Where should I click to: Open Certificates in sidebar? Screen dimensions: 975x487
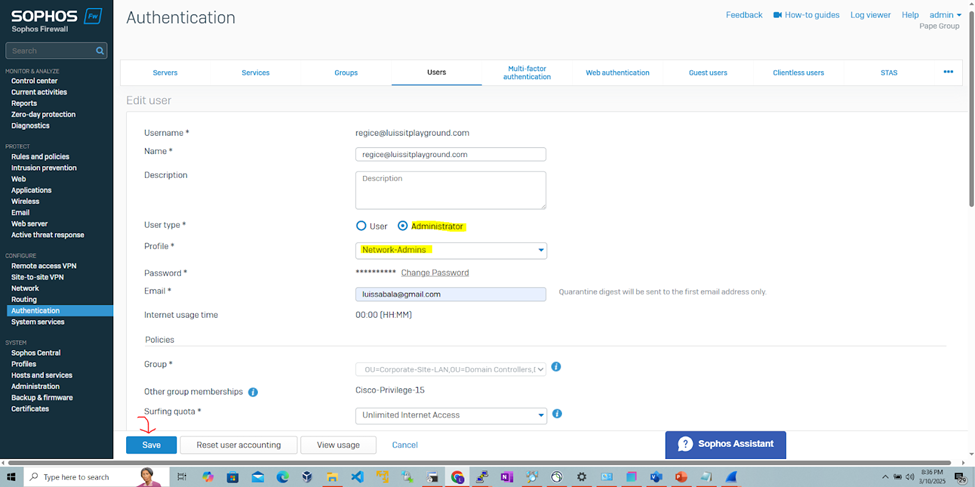coord(30,409)
